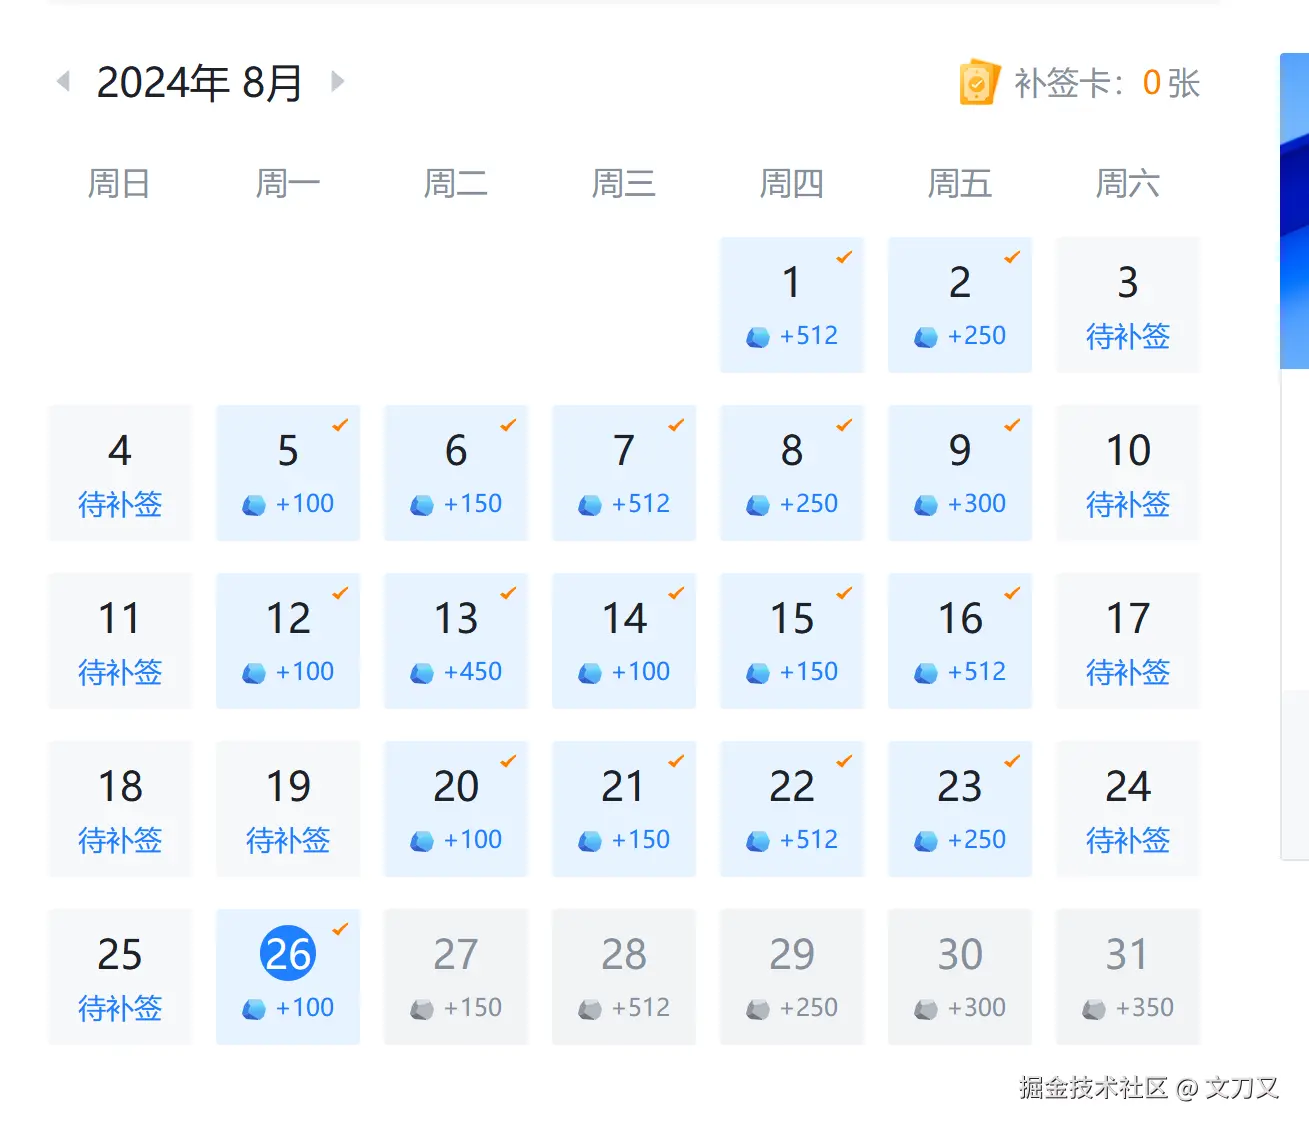The image size is (1309, 1131).
Task: Click 待补签 on August 3
Action: (x=1127, y=337)
